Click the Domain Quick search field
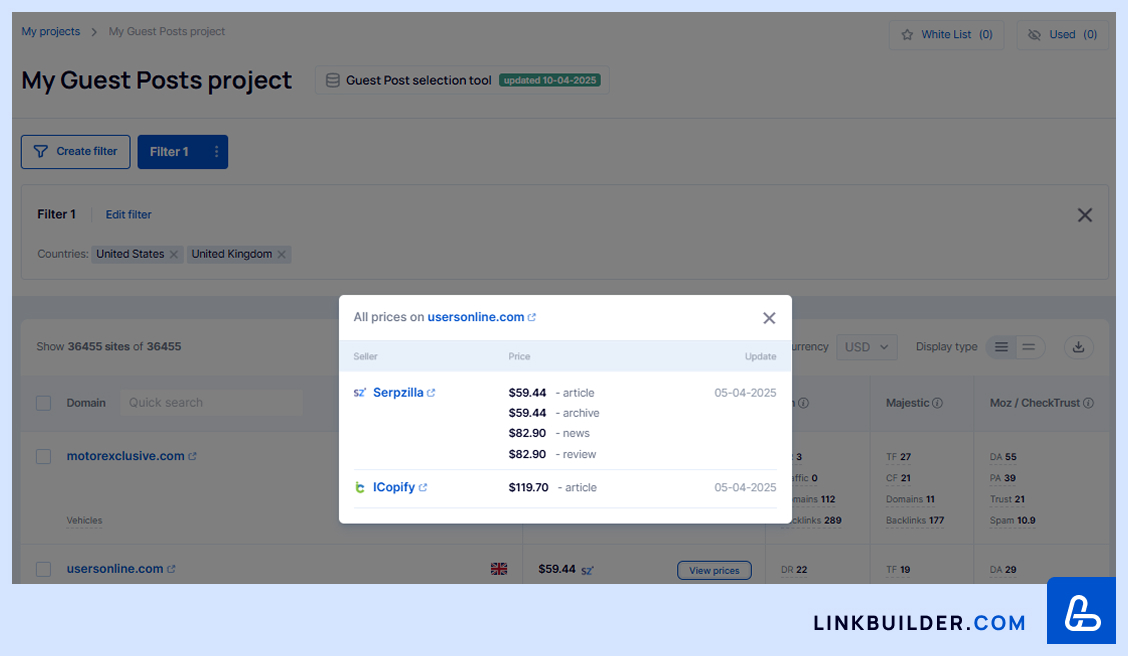The image size is (1128, 656). coord(212,403)
